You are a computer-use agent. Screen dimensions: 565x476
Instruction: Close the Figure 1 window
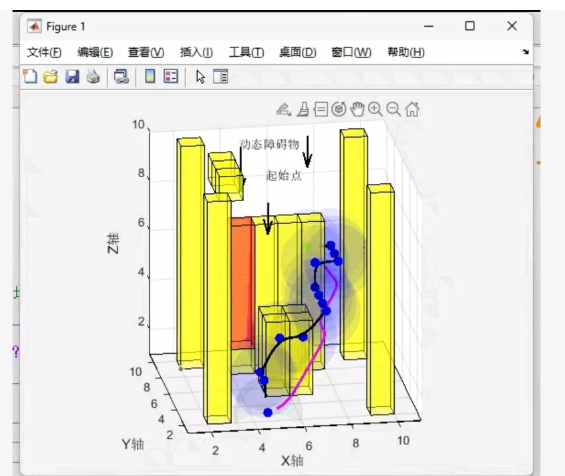point(512,26)
